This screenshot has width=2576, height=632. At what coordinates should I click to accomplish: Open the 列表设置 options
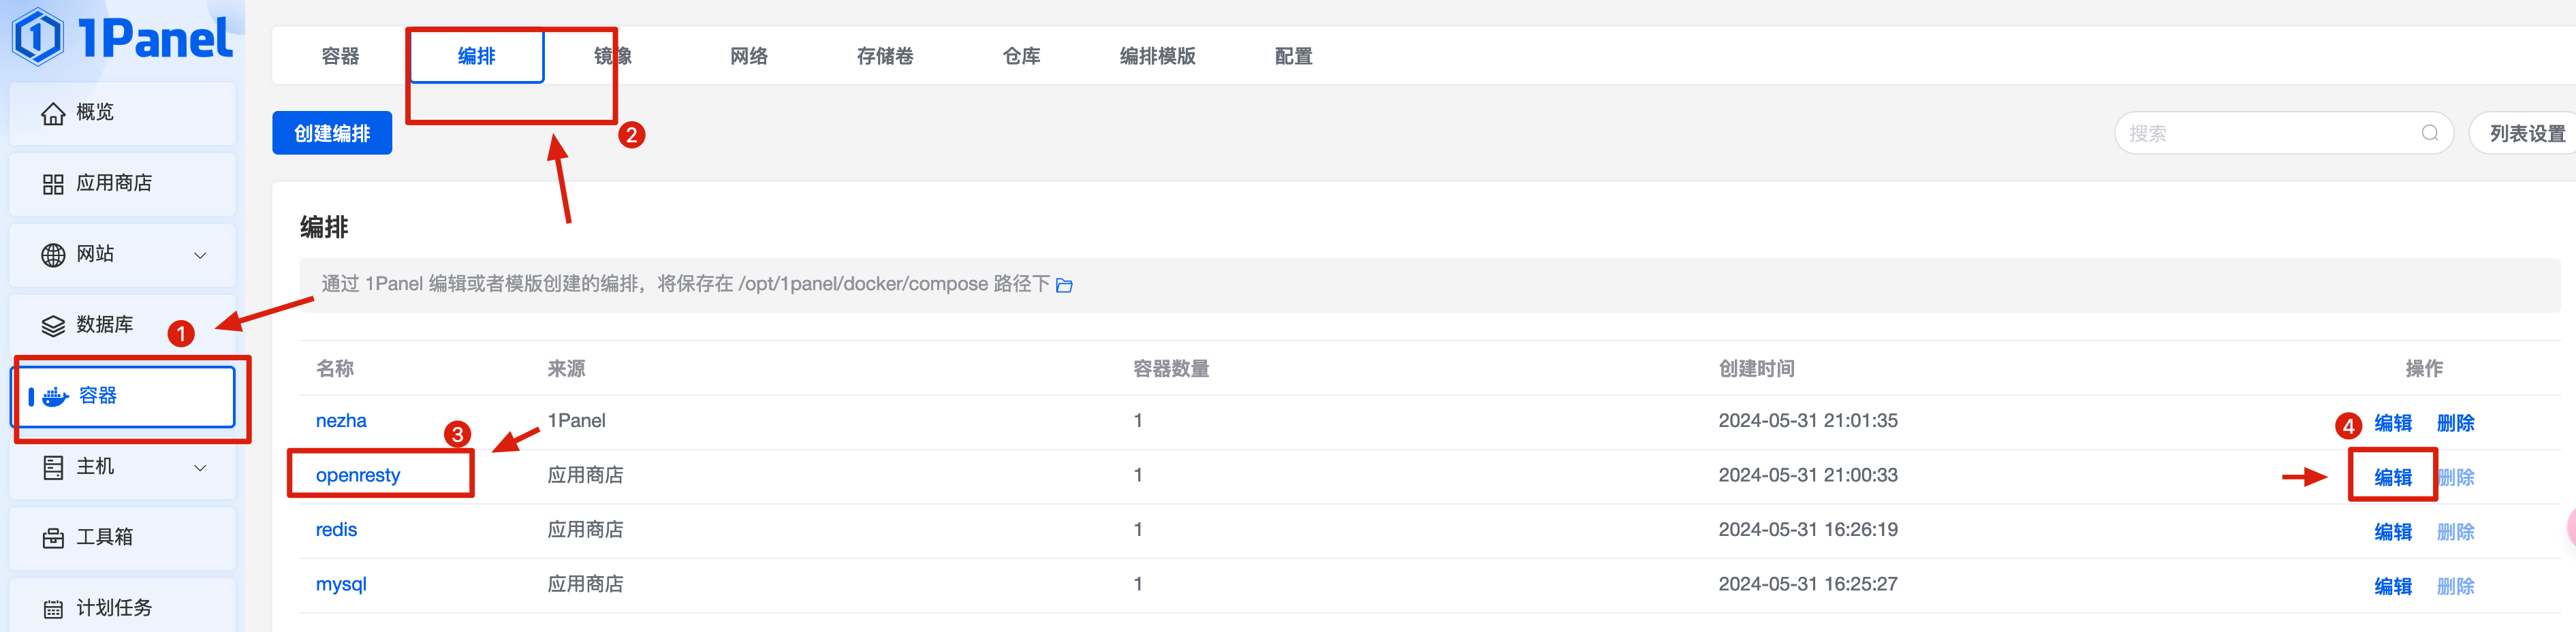click(2525, 133)
